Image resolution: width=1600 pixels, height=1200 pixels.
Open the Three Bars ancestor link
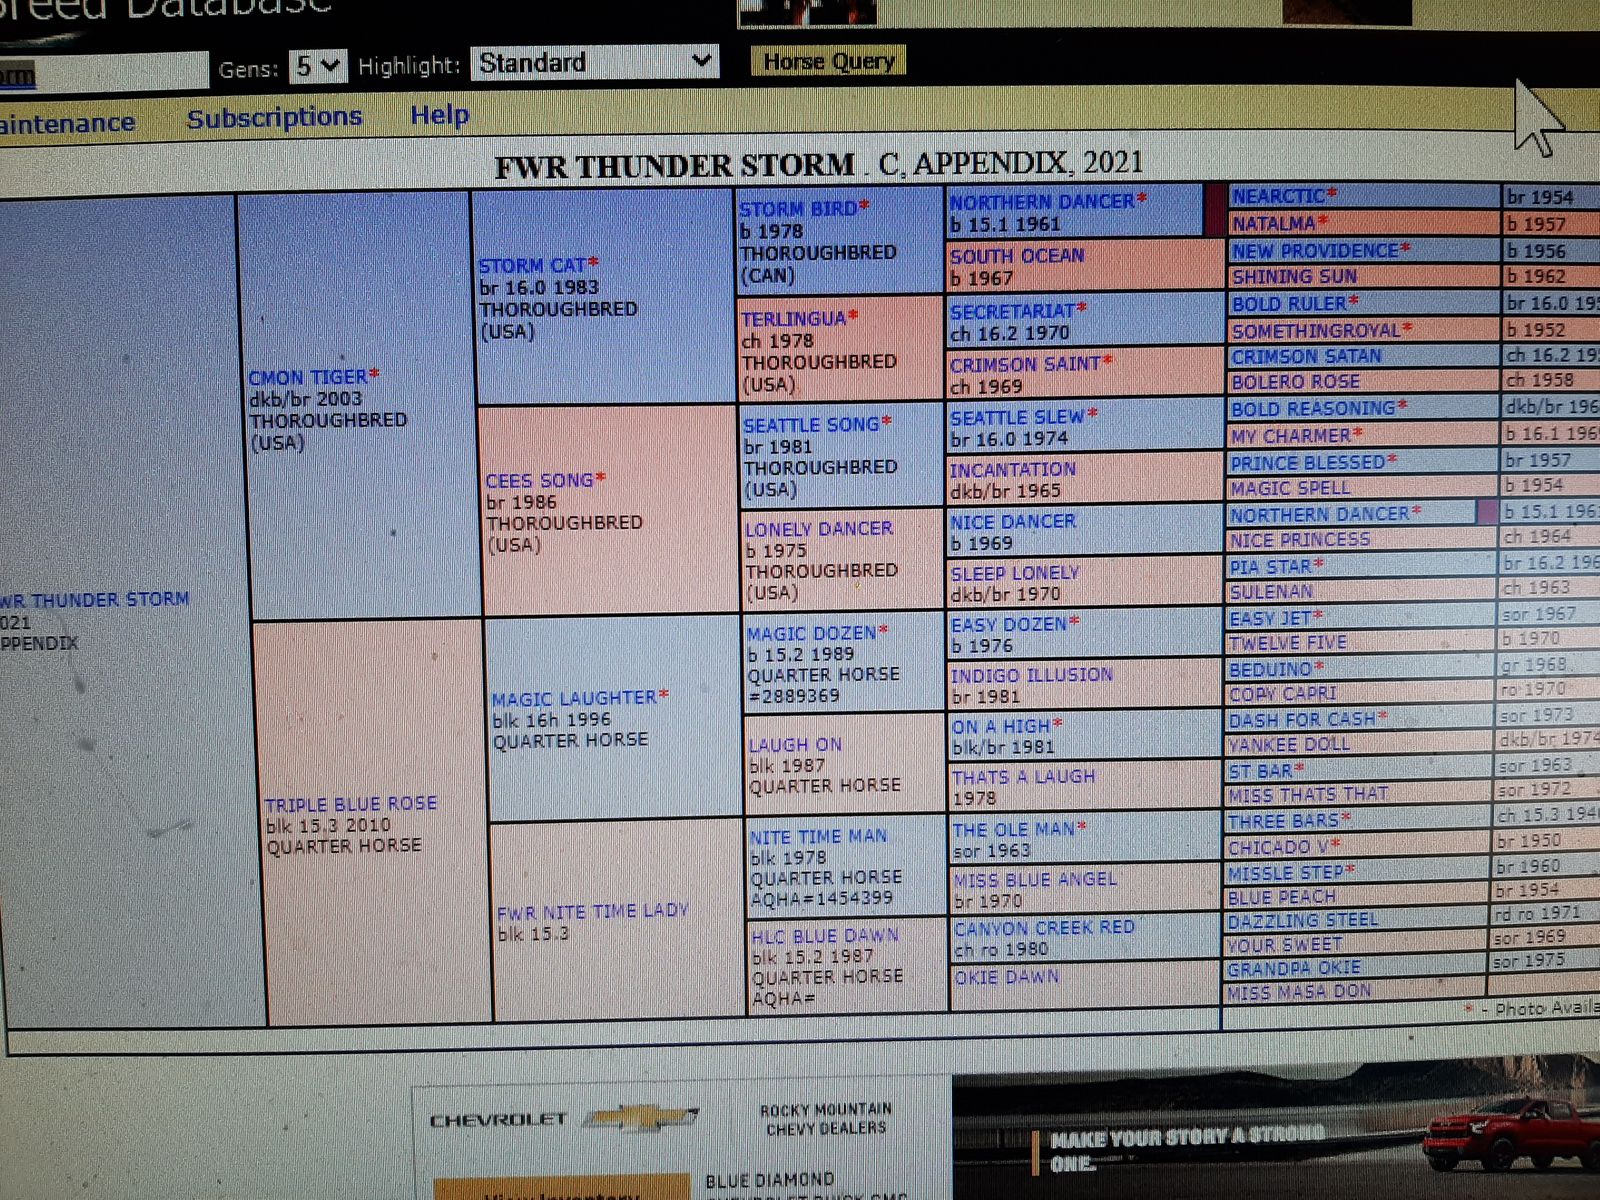pos(1283,821)
